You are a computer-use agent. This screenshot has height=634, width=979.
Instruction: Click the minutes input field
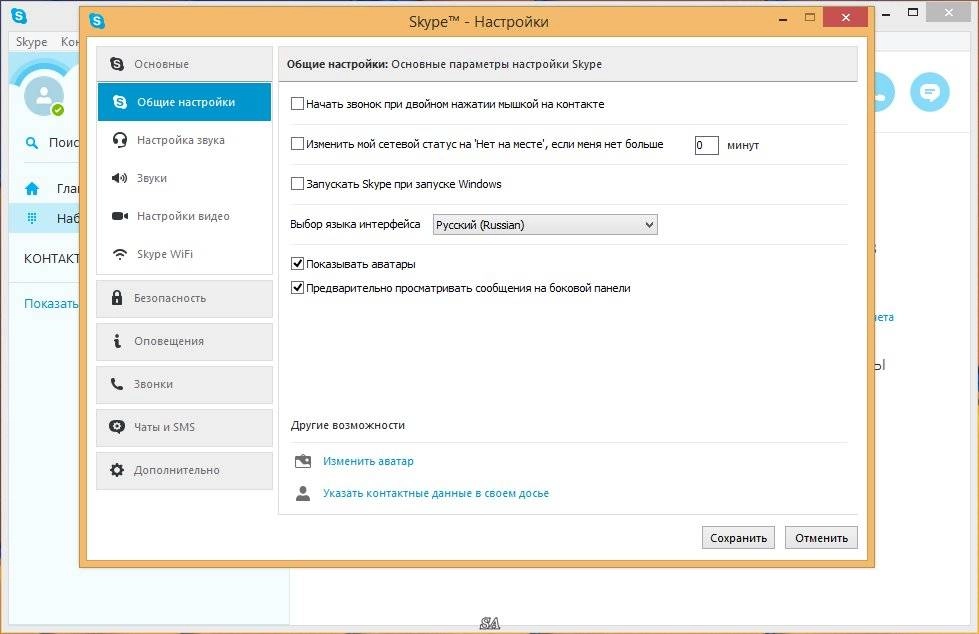[706, 145]
